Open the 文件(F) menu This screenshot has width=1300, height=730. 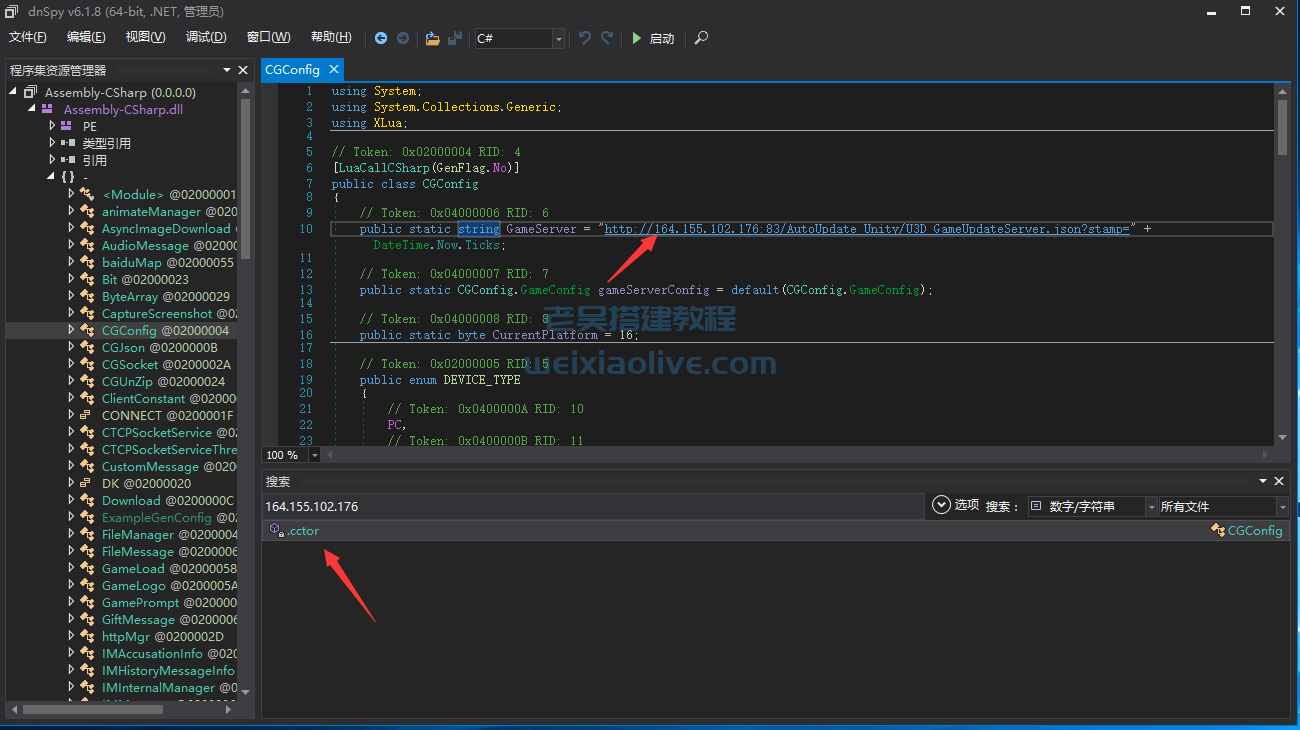[x=28, y=37]
